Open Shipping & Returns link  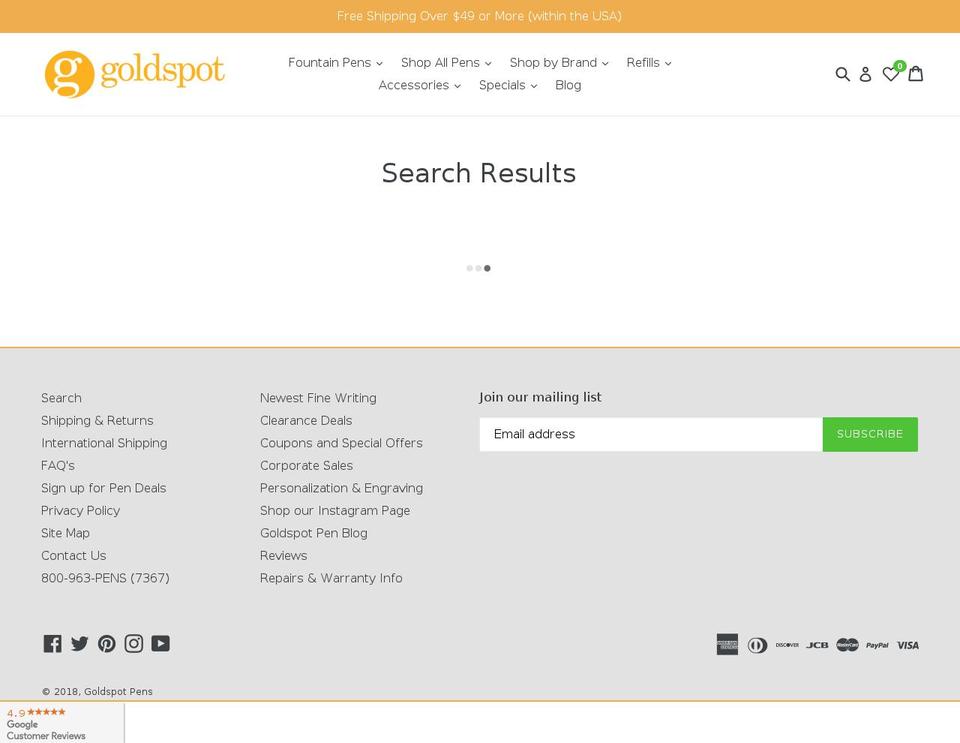[97, 420]
